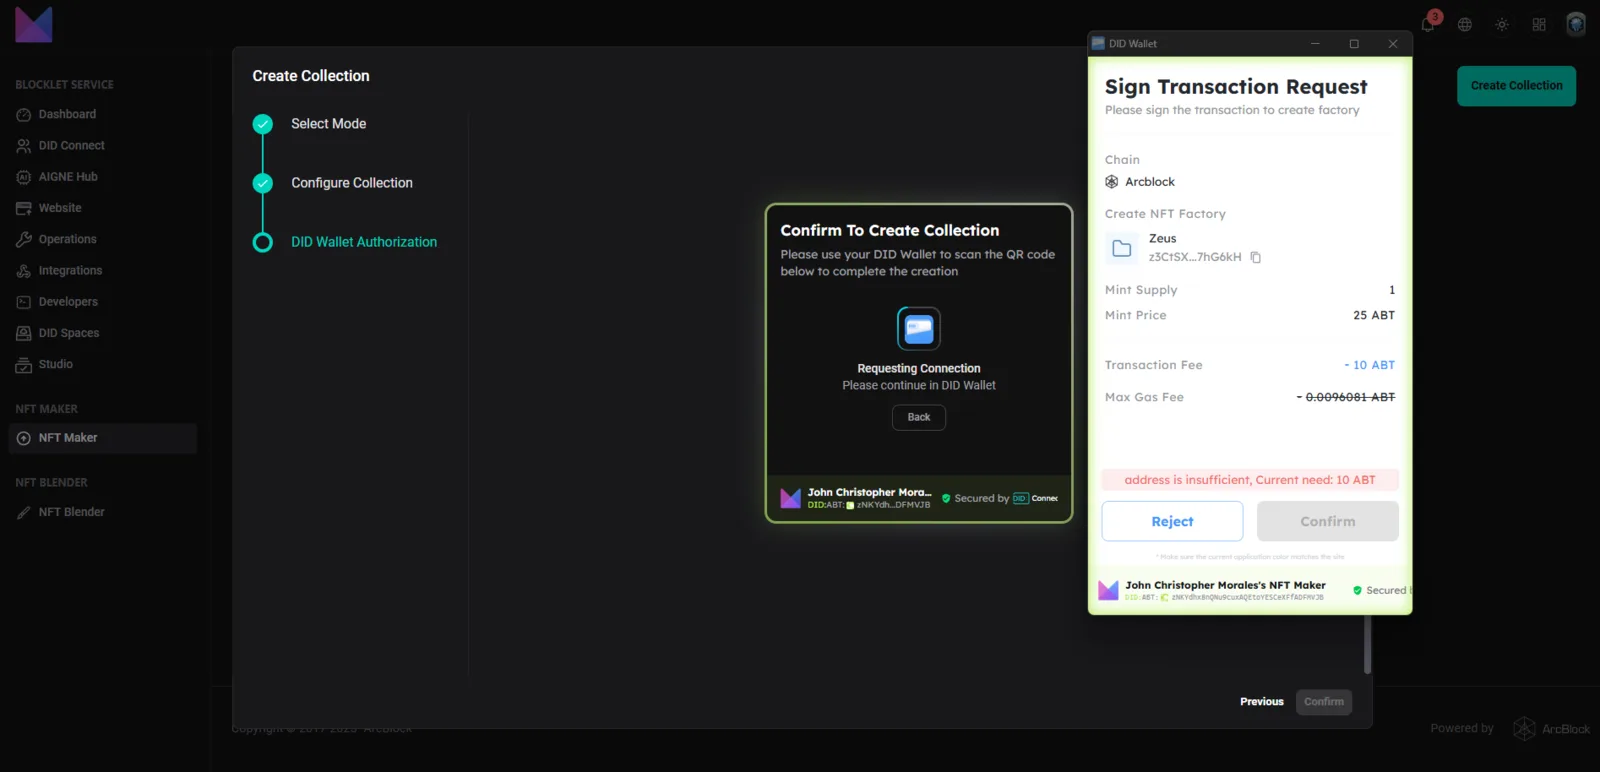The width and height of the screenshot is (1600, 772).
Task: Click the Select Mode step checkmark circle
Action: tap(263, 124)
